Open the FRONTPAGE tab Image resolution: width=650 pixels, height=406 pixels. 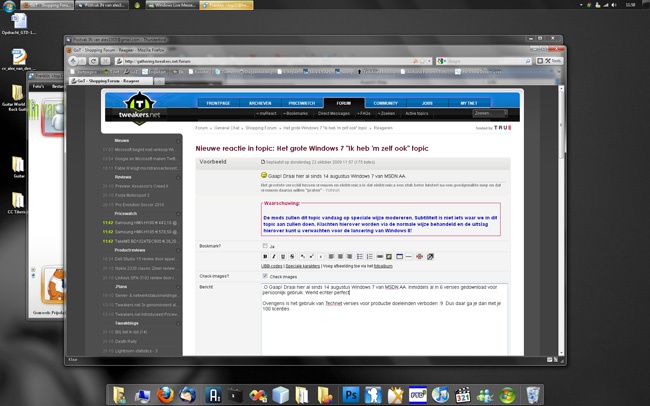point(218,103)
